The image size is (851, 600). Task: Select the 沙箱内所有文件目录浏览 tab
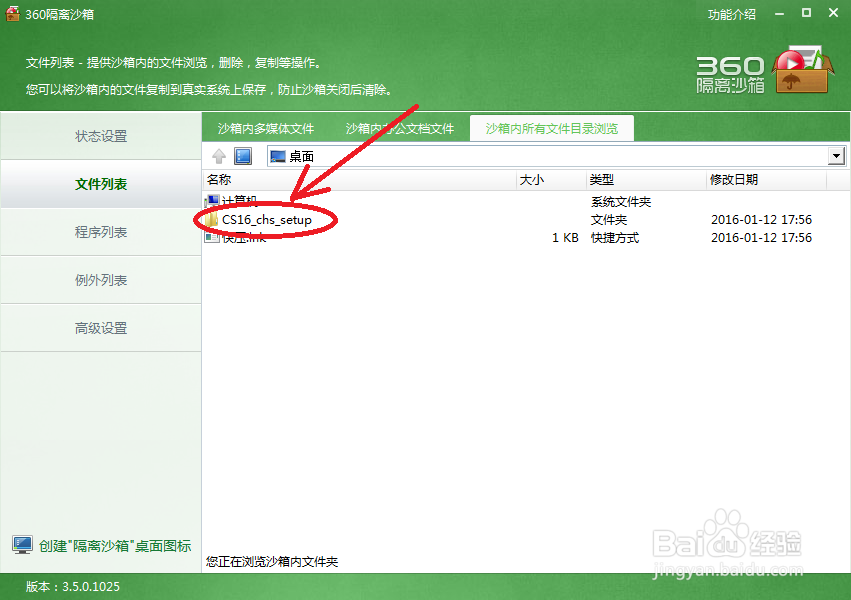551,128
